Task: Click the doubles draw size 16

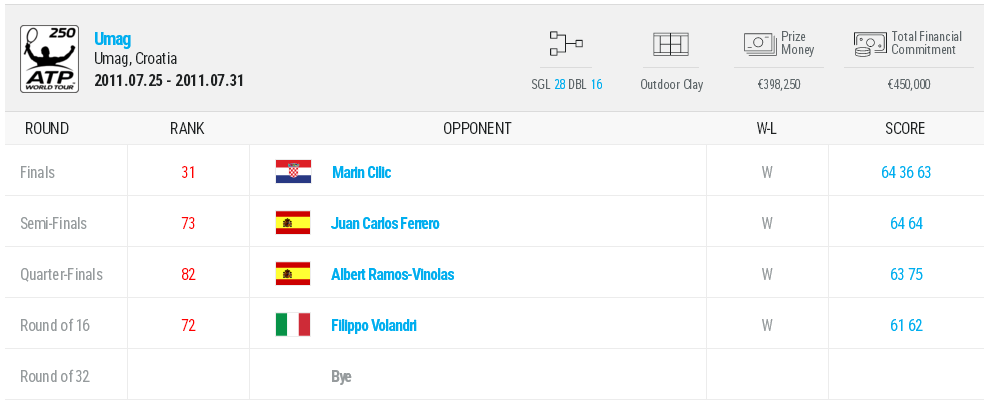Action: pos(596,85)
